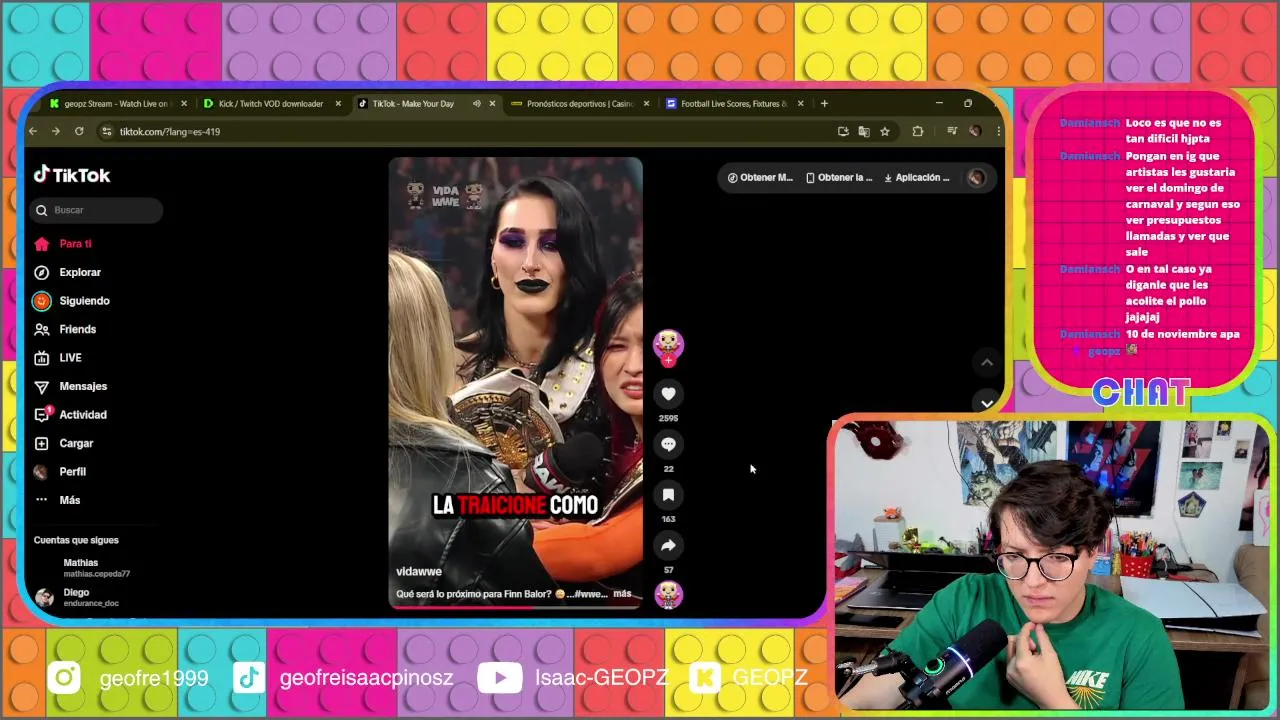Translate this page icon
This screenshot has width=1280, height=720.
click(864, 132)
